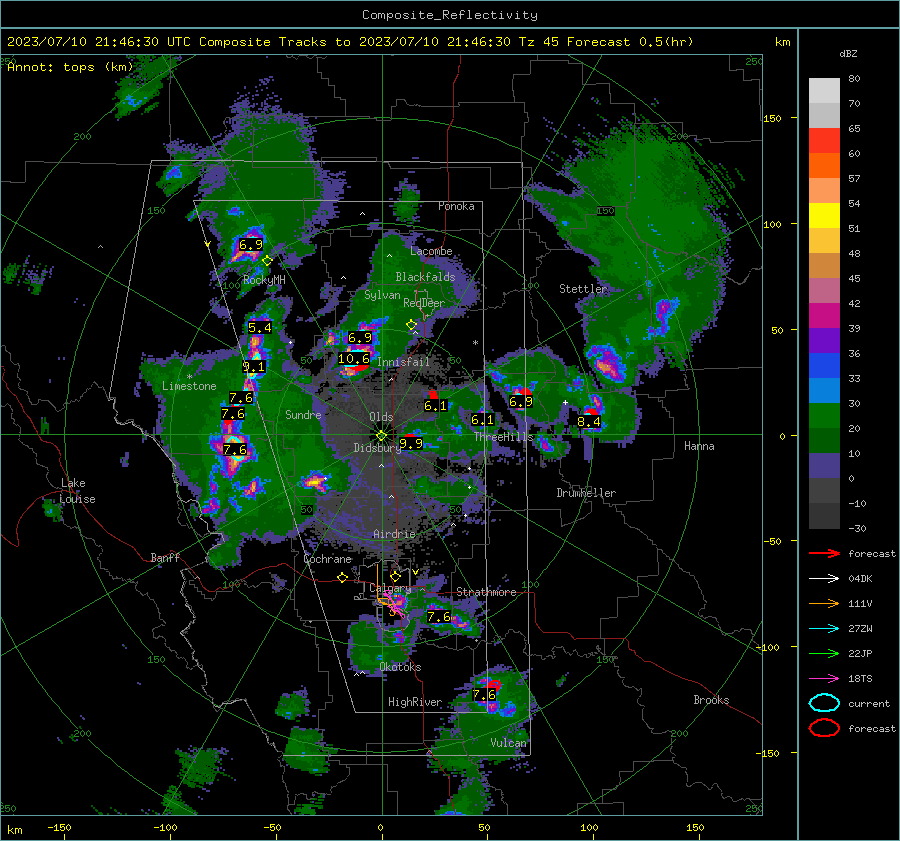This screenshot has height=841, width=900.
Task: Click the yellow diamond marker near RedDeer
Action: (x=411, y=325)
